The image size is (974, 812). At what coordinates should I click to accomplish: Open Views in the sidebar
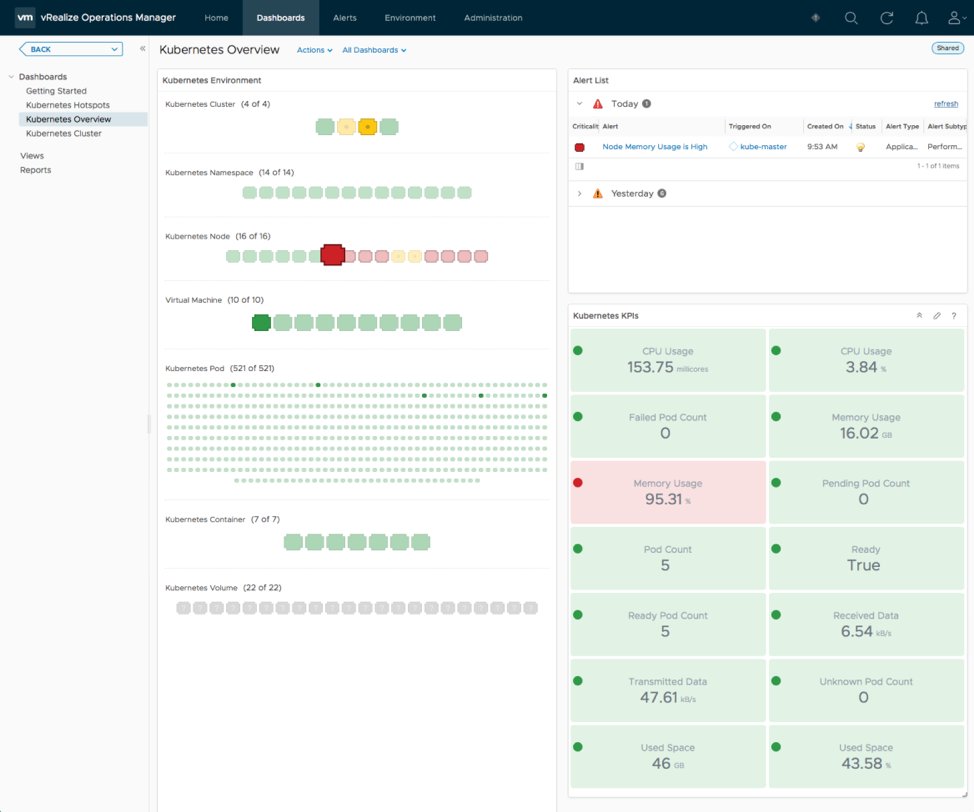[32, 156]
